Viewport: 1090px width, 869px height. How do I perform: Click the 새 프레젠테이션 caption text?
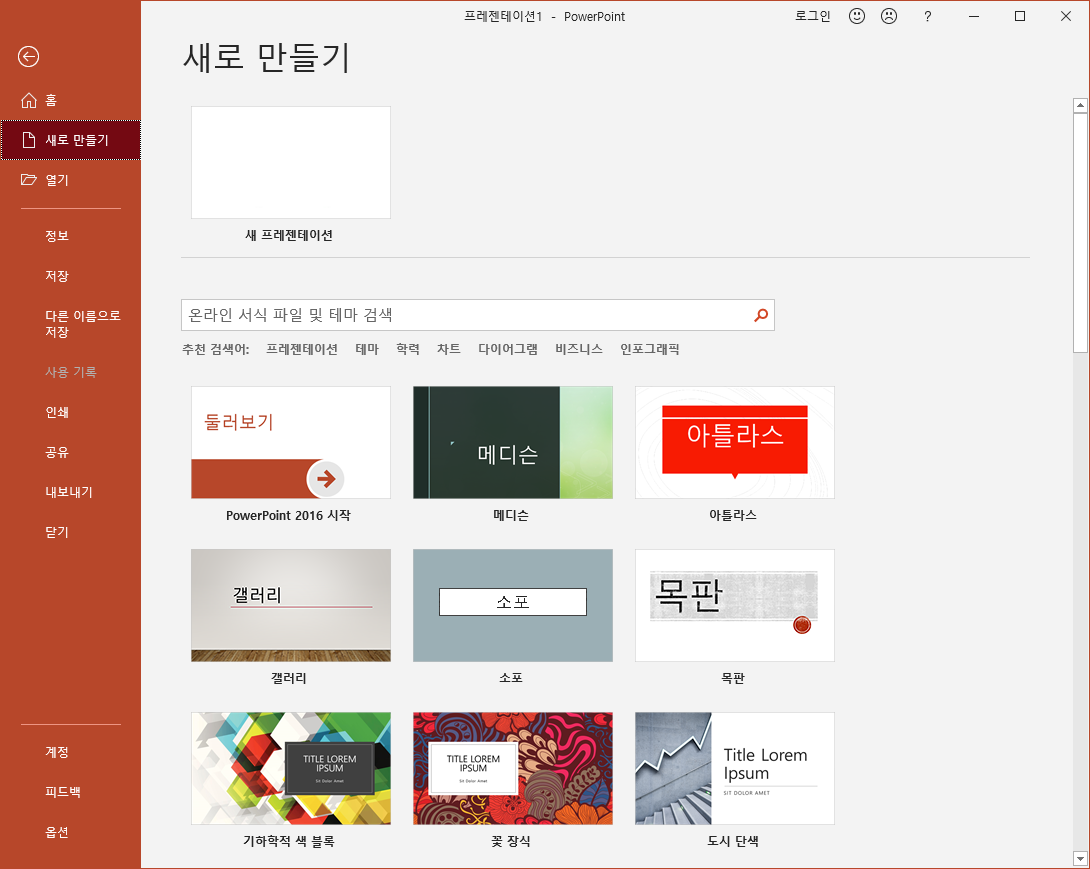pyautogui.click(x=288, y=236)
